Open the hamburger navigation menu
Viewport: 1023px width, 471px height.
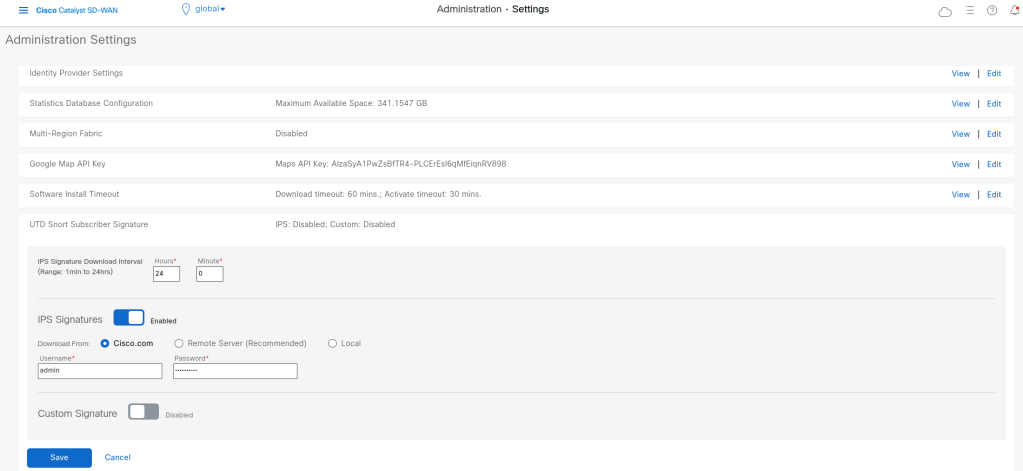[23, 10]
